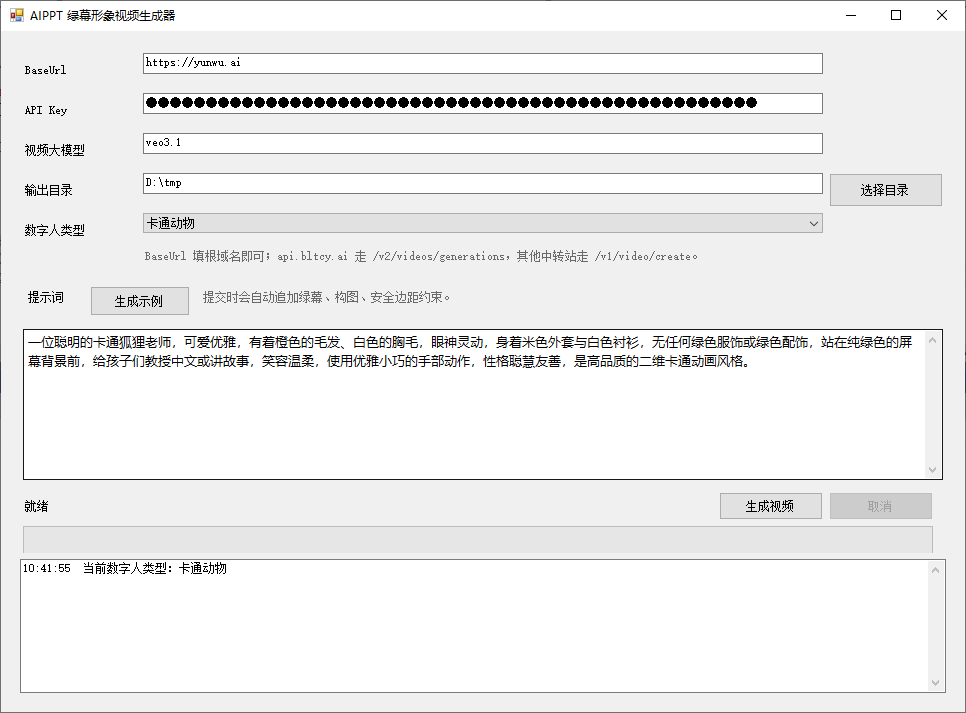Click the 输出目录 label
Screen dimensions: 966x713
click(49, 190)
